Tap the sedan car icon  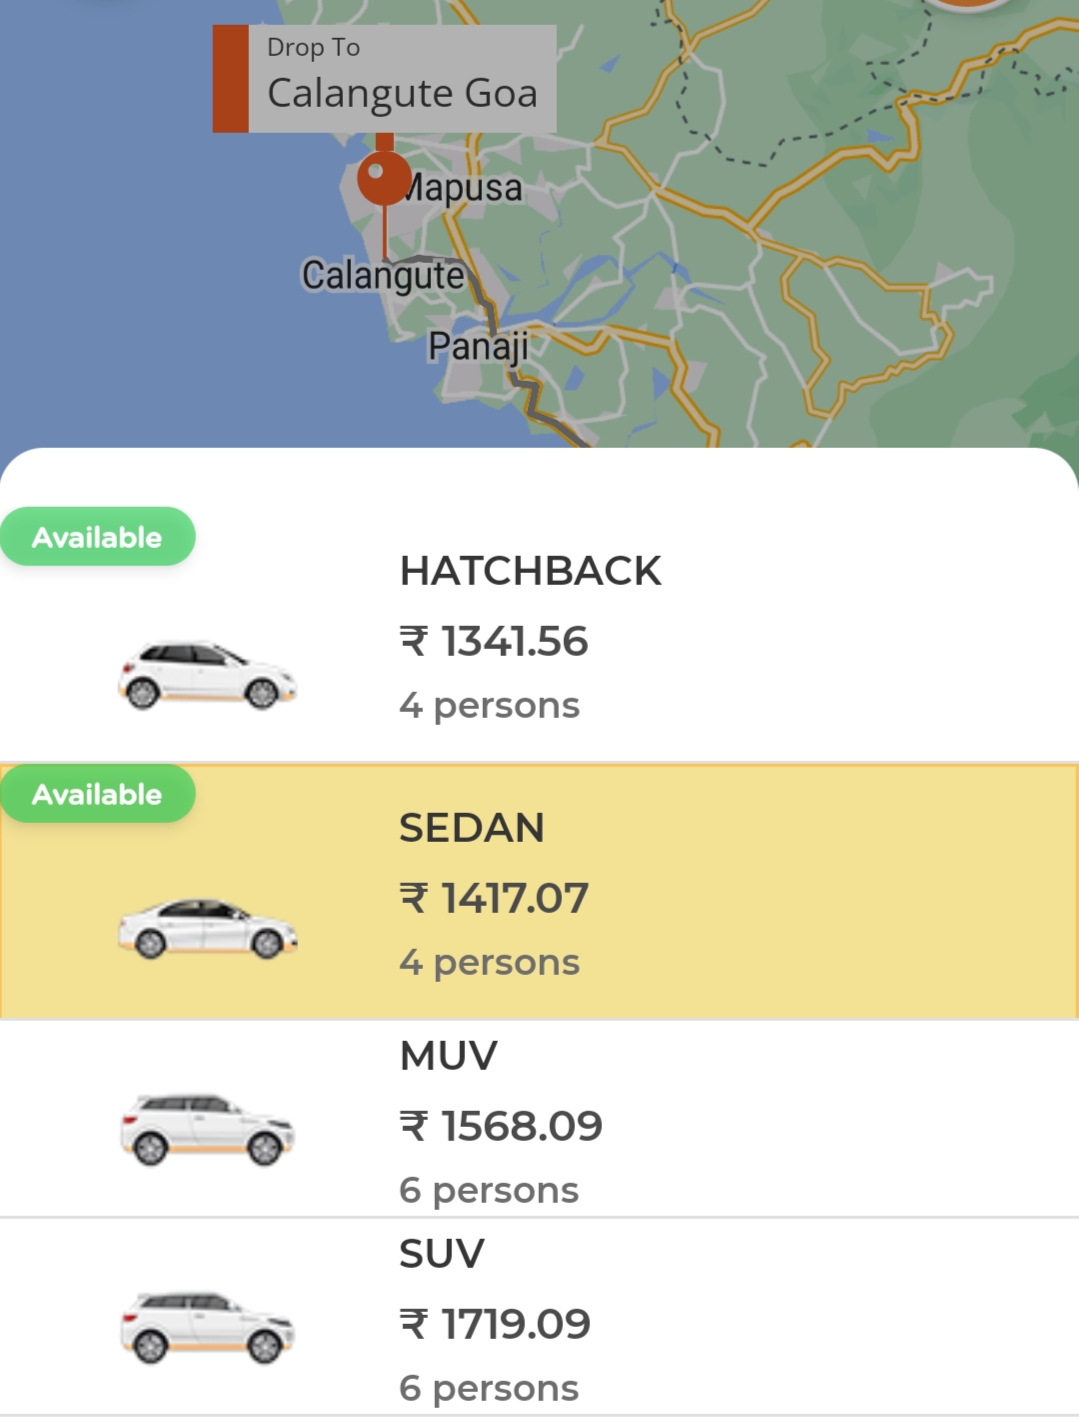(207, 929)
